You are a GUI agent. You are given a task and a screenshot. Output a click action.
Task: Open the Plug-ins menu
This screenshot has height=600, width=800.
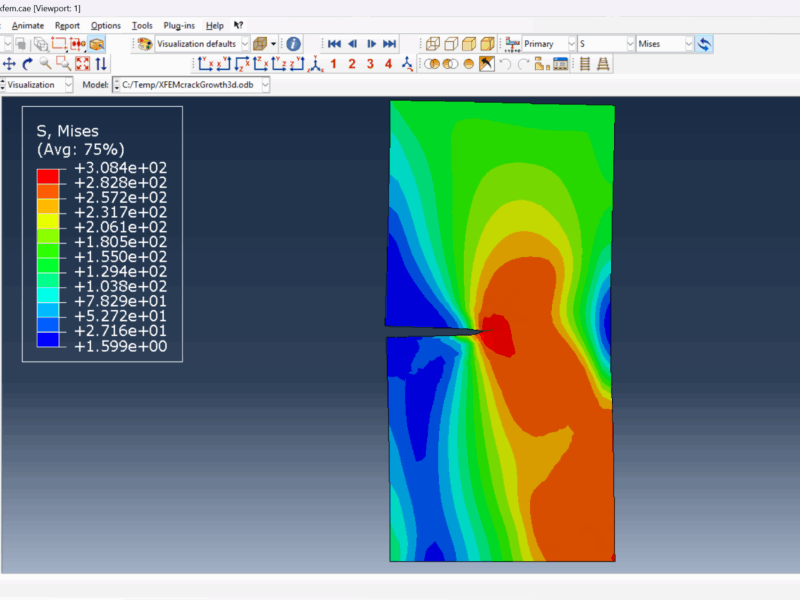tap(179, 26)
